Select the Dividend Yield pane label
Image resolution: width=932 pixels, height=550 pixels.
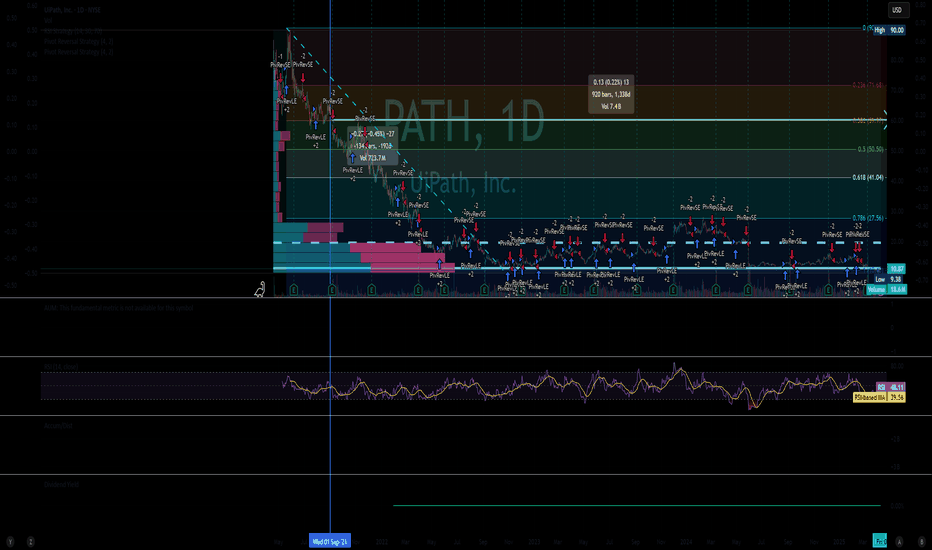pos(61,485)
